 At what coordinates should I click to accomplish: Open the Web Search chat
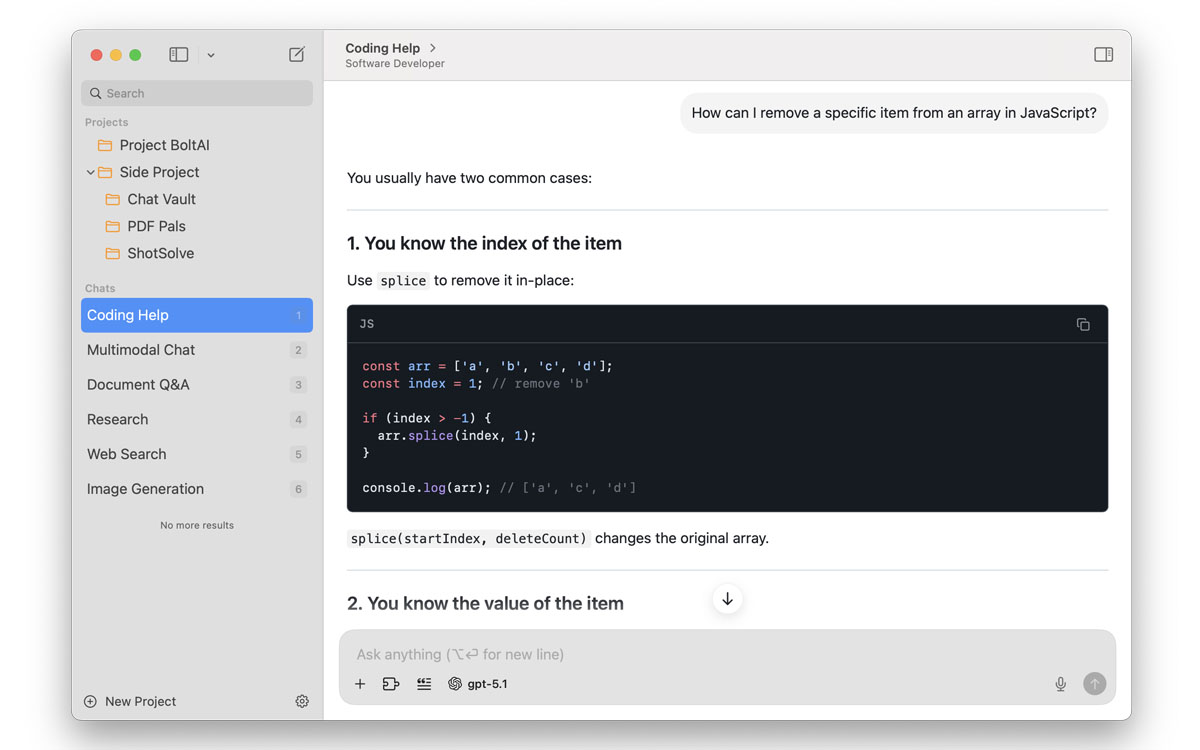pyautogui.click(x=127, y=454)
